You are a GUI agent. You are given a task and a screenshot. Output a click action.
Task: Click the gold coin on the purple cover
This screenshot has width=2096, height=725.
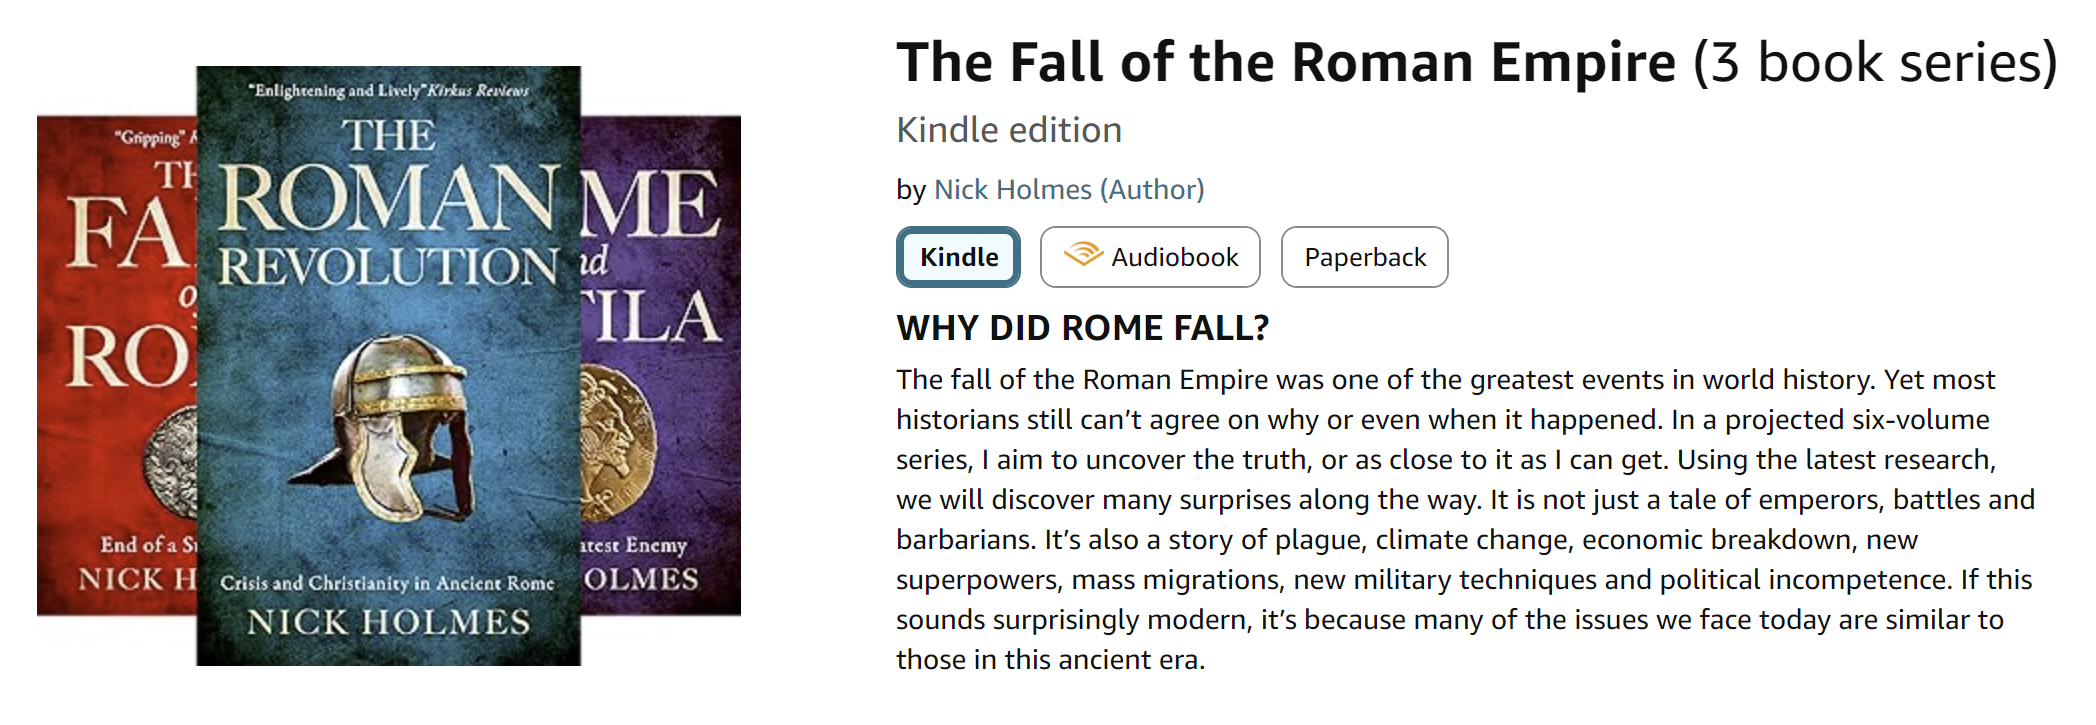(617, 440)
